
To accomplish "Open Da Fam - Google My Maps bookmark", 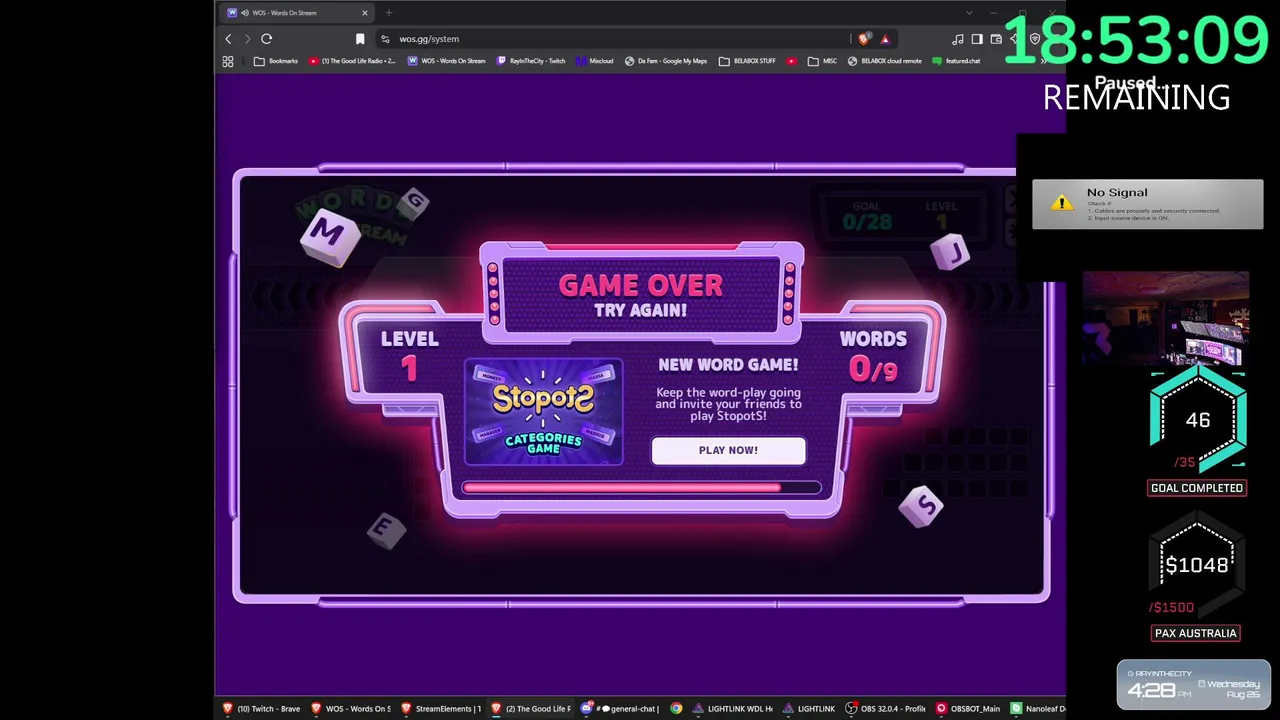I will point(666,61).
